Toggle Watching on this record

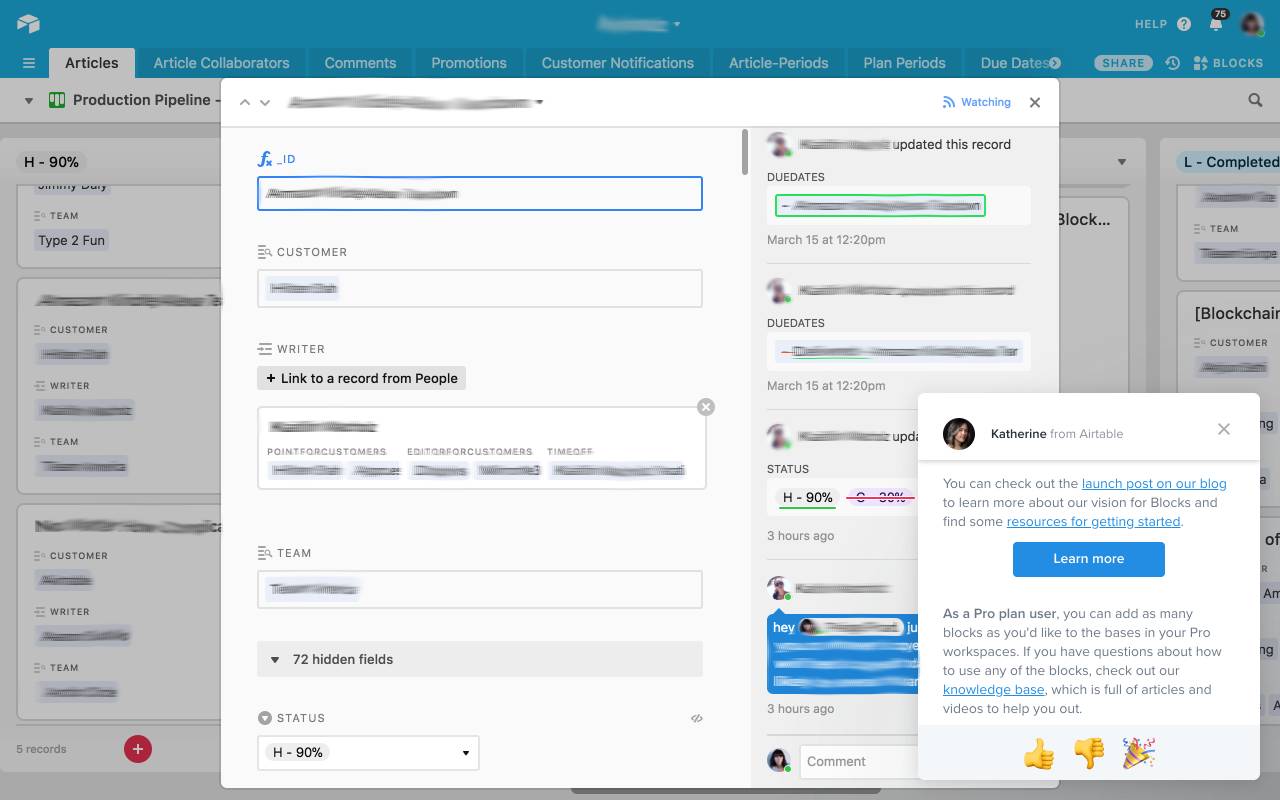[976, 102]
